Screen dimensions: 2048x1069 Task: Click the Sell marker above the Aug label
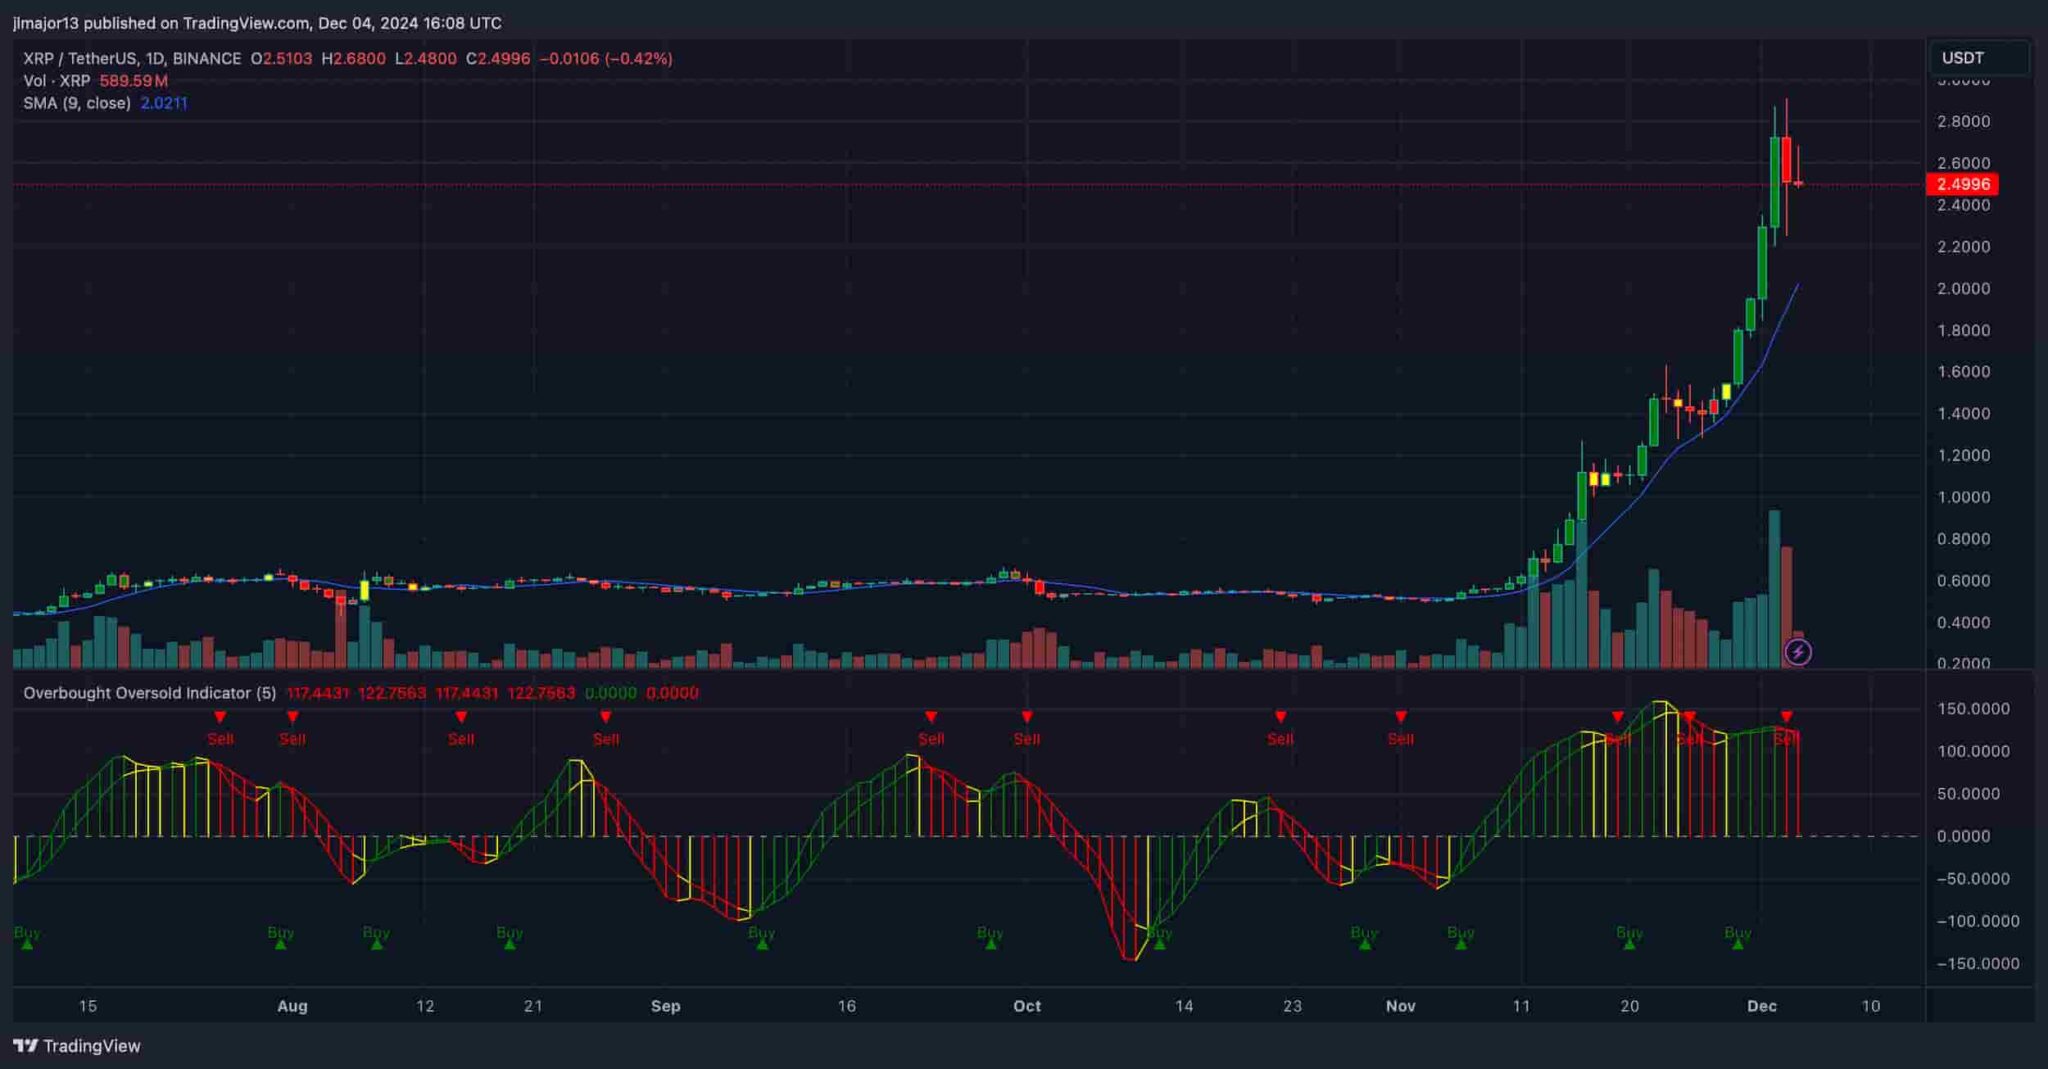click(293, 716)
